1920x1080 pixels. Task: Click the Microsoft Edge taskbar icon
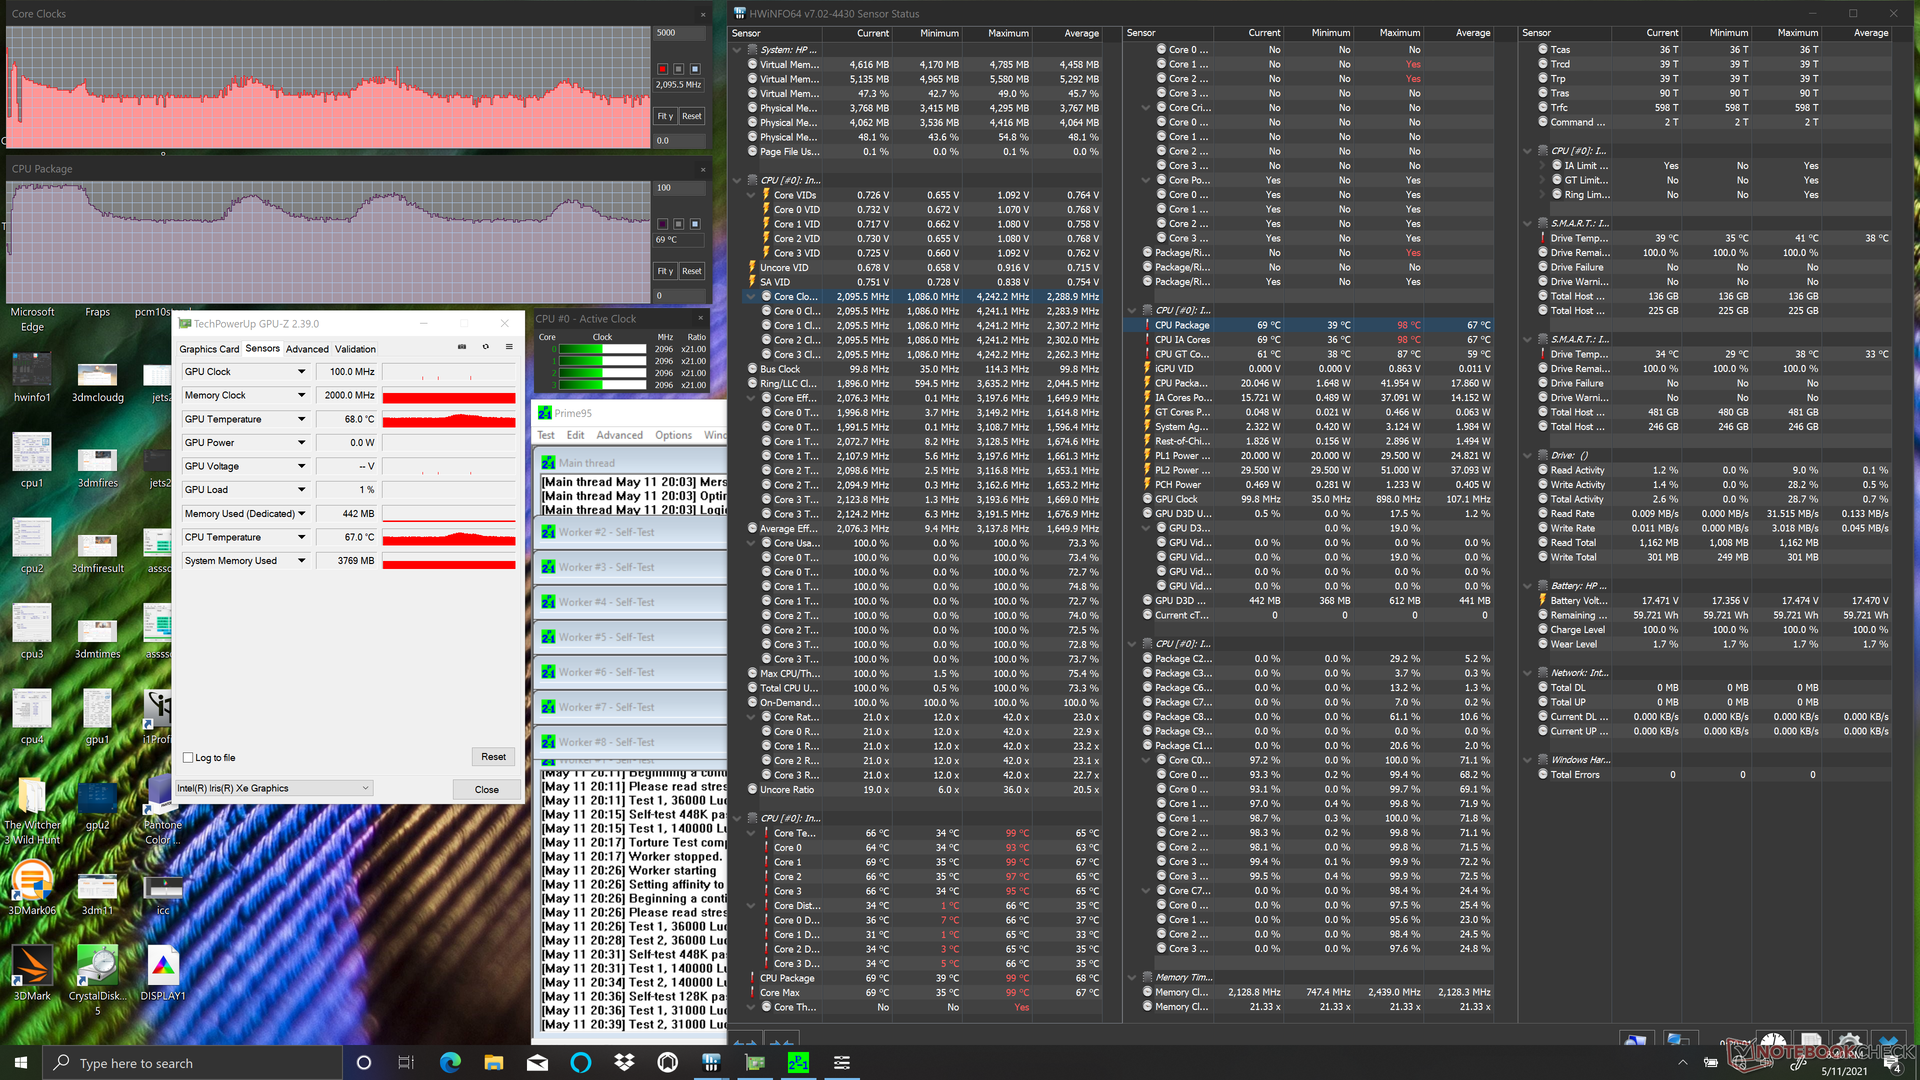(450, 1062)
